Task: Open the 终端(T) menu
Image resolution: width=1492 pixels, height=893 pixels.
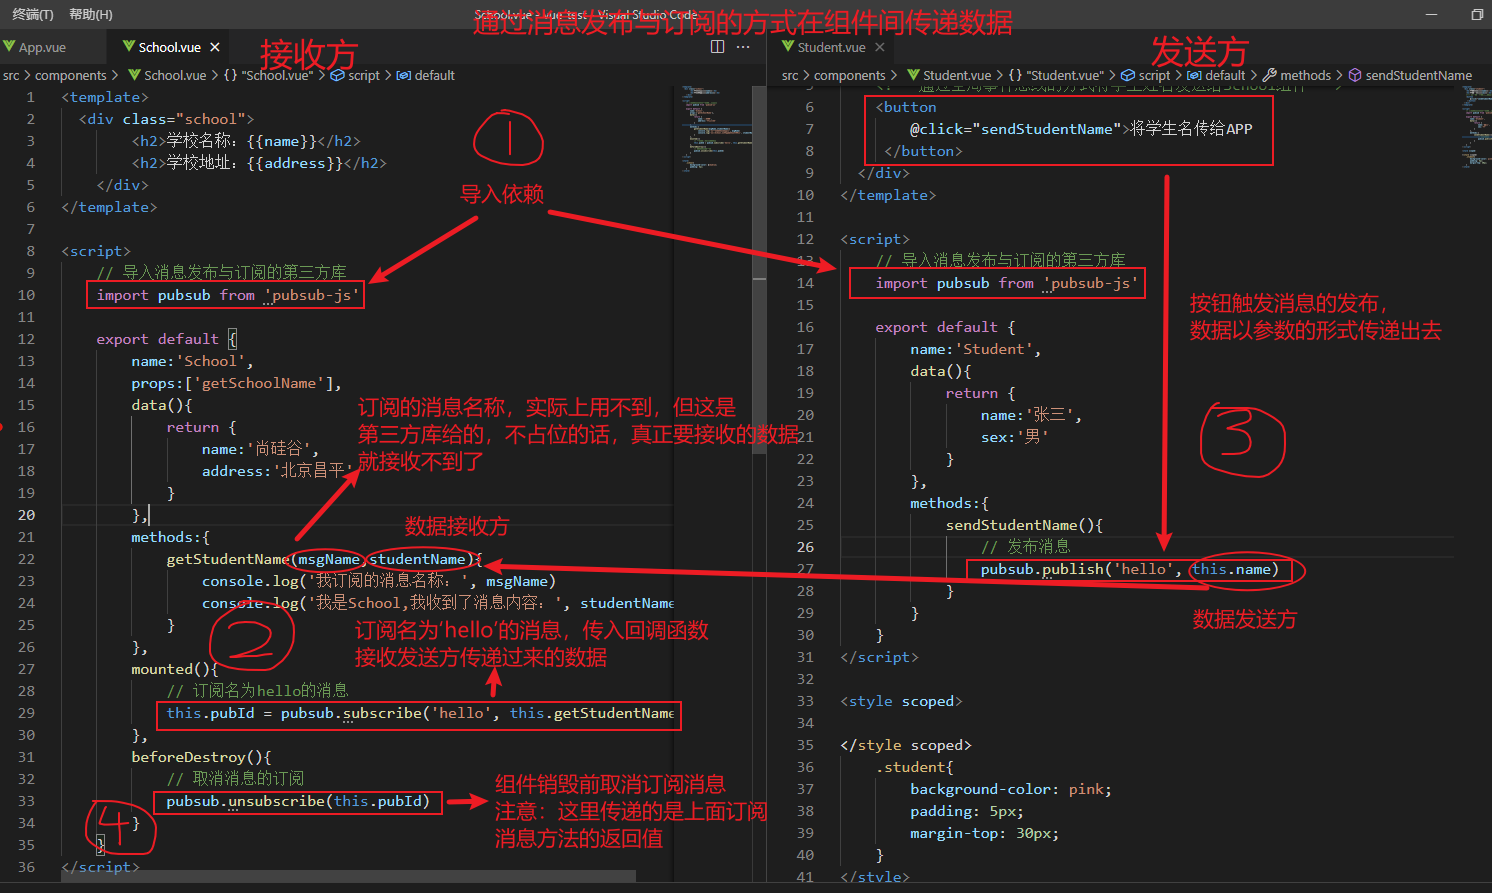Action: pos(33,14)
